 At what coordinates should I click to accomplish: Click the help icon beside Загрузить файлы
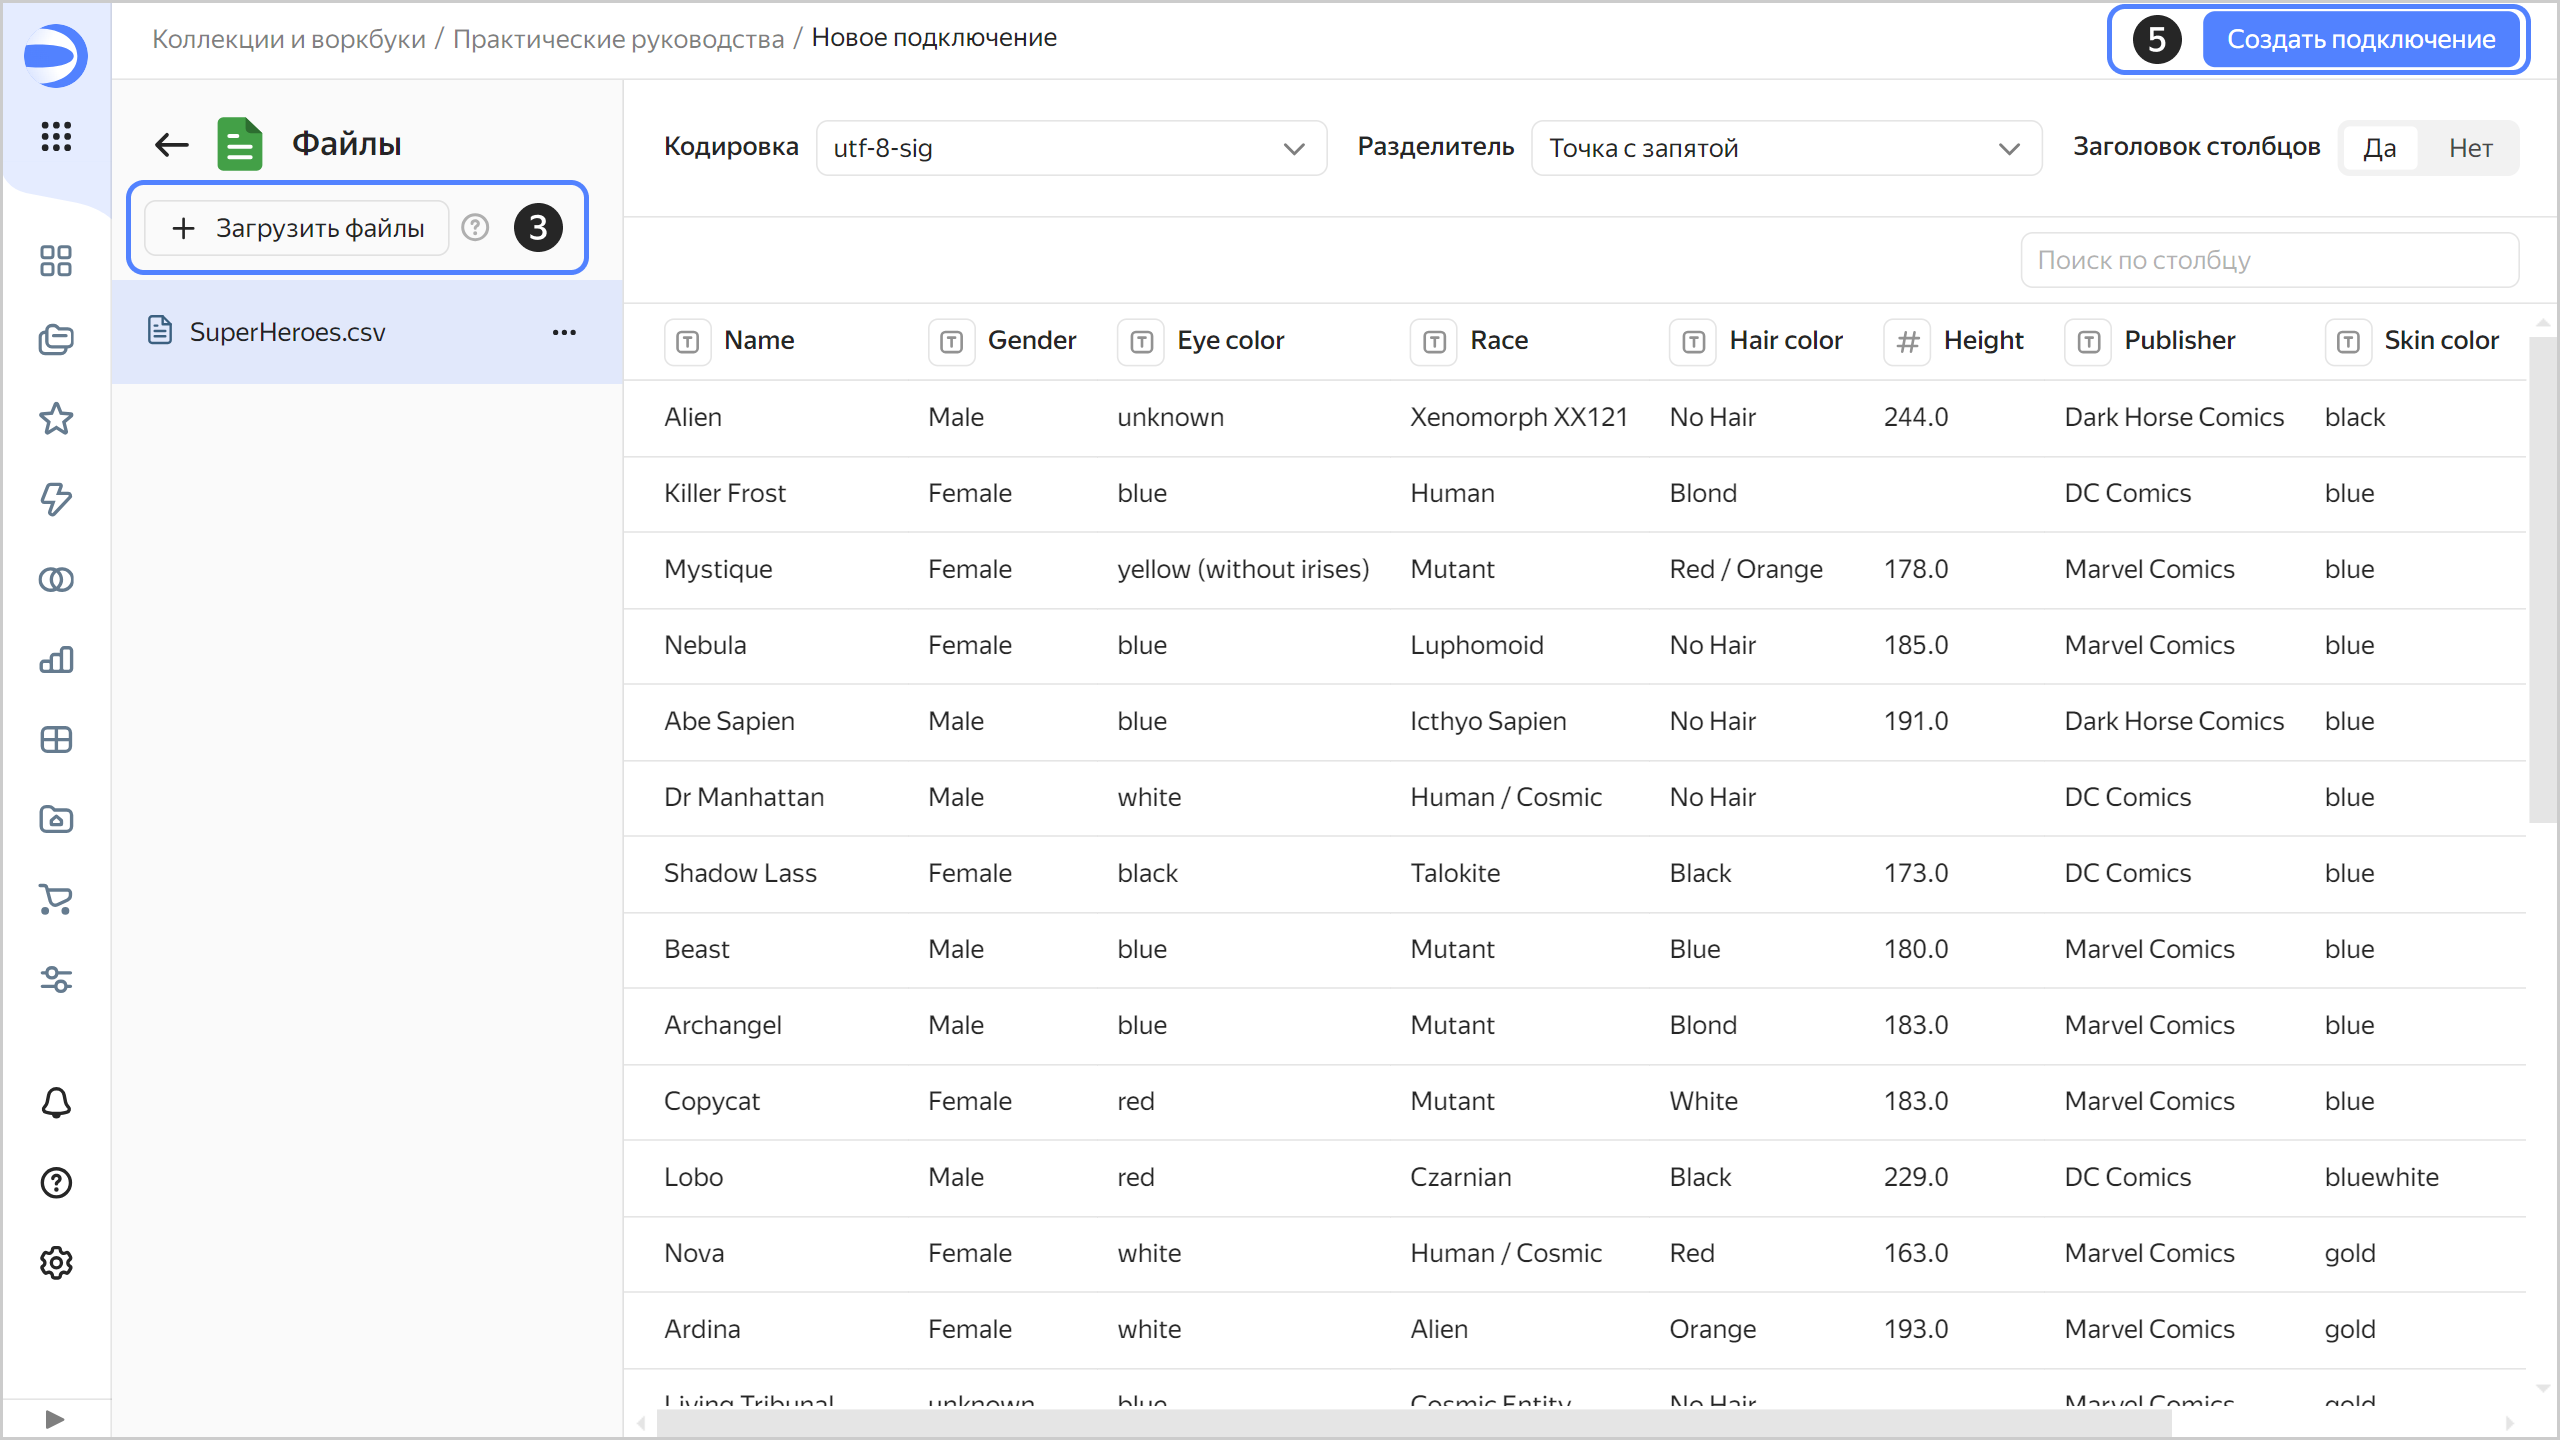[x=475, y=228]
